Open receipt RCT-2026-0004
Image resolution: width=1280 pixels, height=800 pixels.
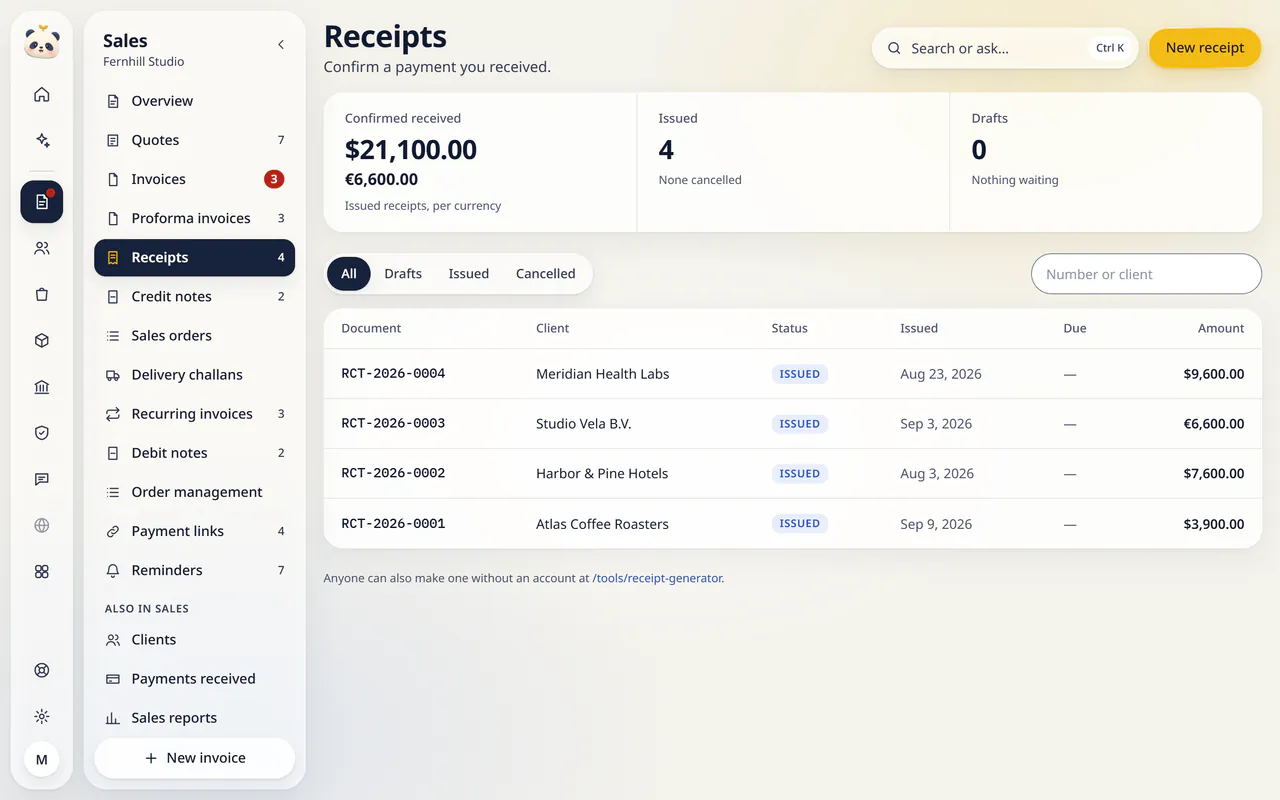point(793,374)
